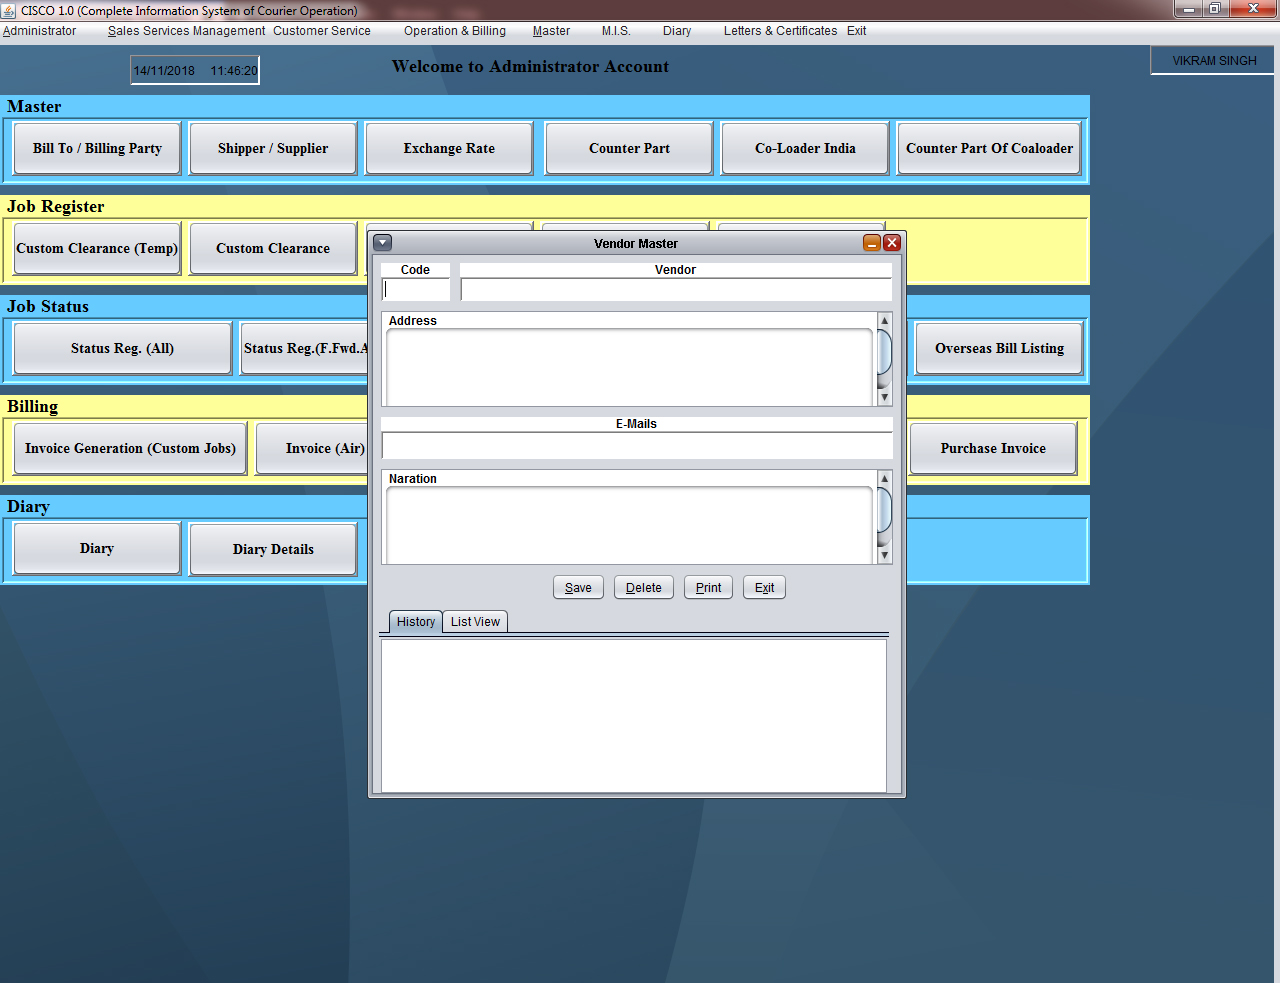Click inside the Naration text area
The height and width of the screenshot is (983, 1280).
pos(629,526)
